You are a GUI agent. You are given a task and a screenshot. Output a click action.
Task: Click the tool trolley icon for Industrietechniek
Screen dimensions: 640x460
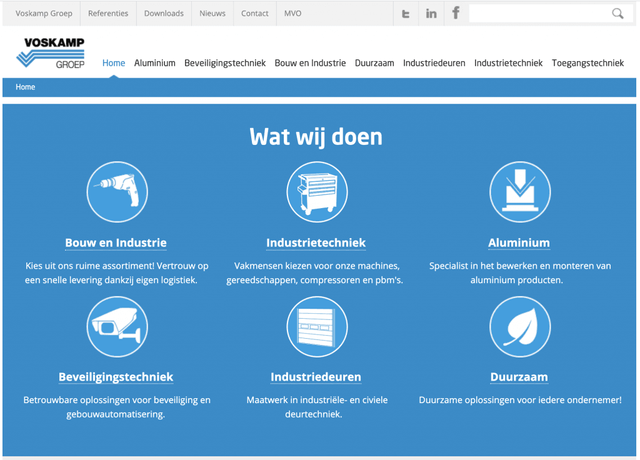(317, 192)
